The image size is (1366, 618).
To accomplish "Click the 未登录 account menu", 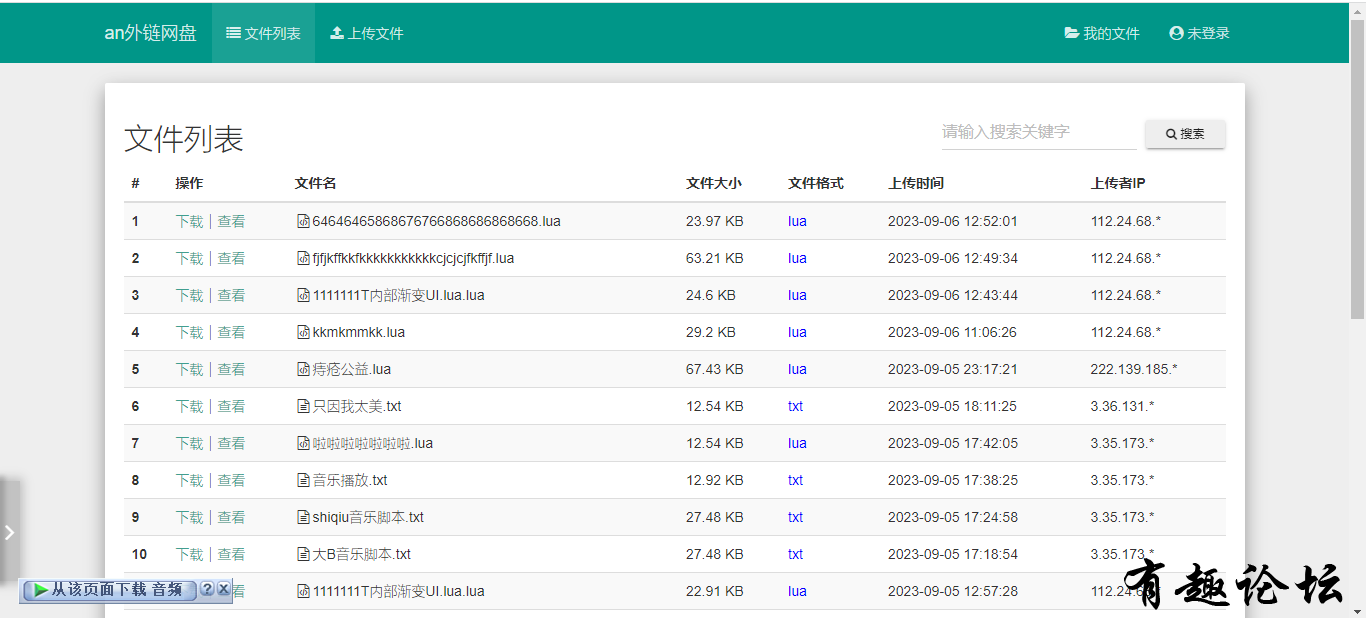I will pos(1199,33).
